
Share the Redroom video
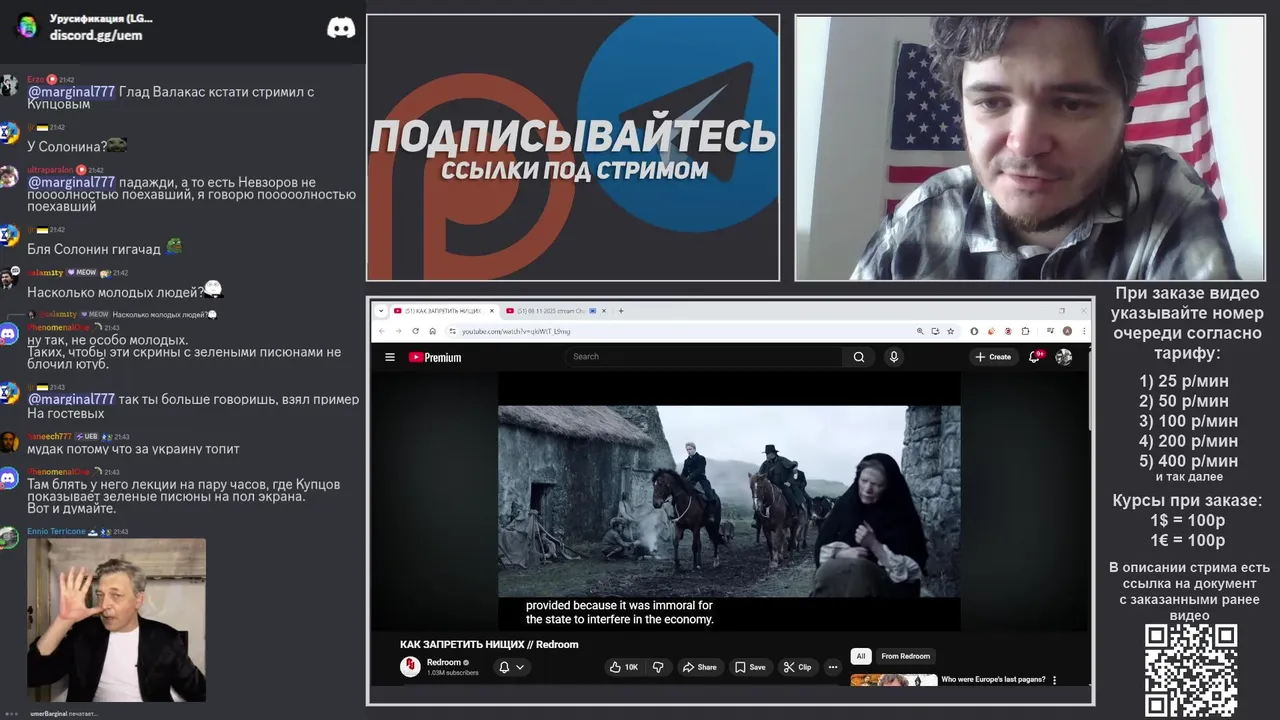pyautogui.click(x=699, y=667)
